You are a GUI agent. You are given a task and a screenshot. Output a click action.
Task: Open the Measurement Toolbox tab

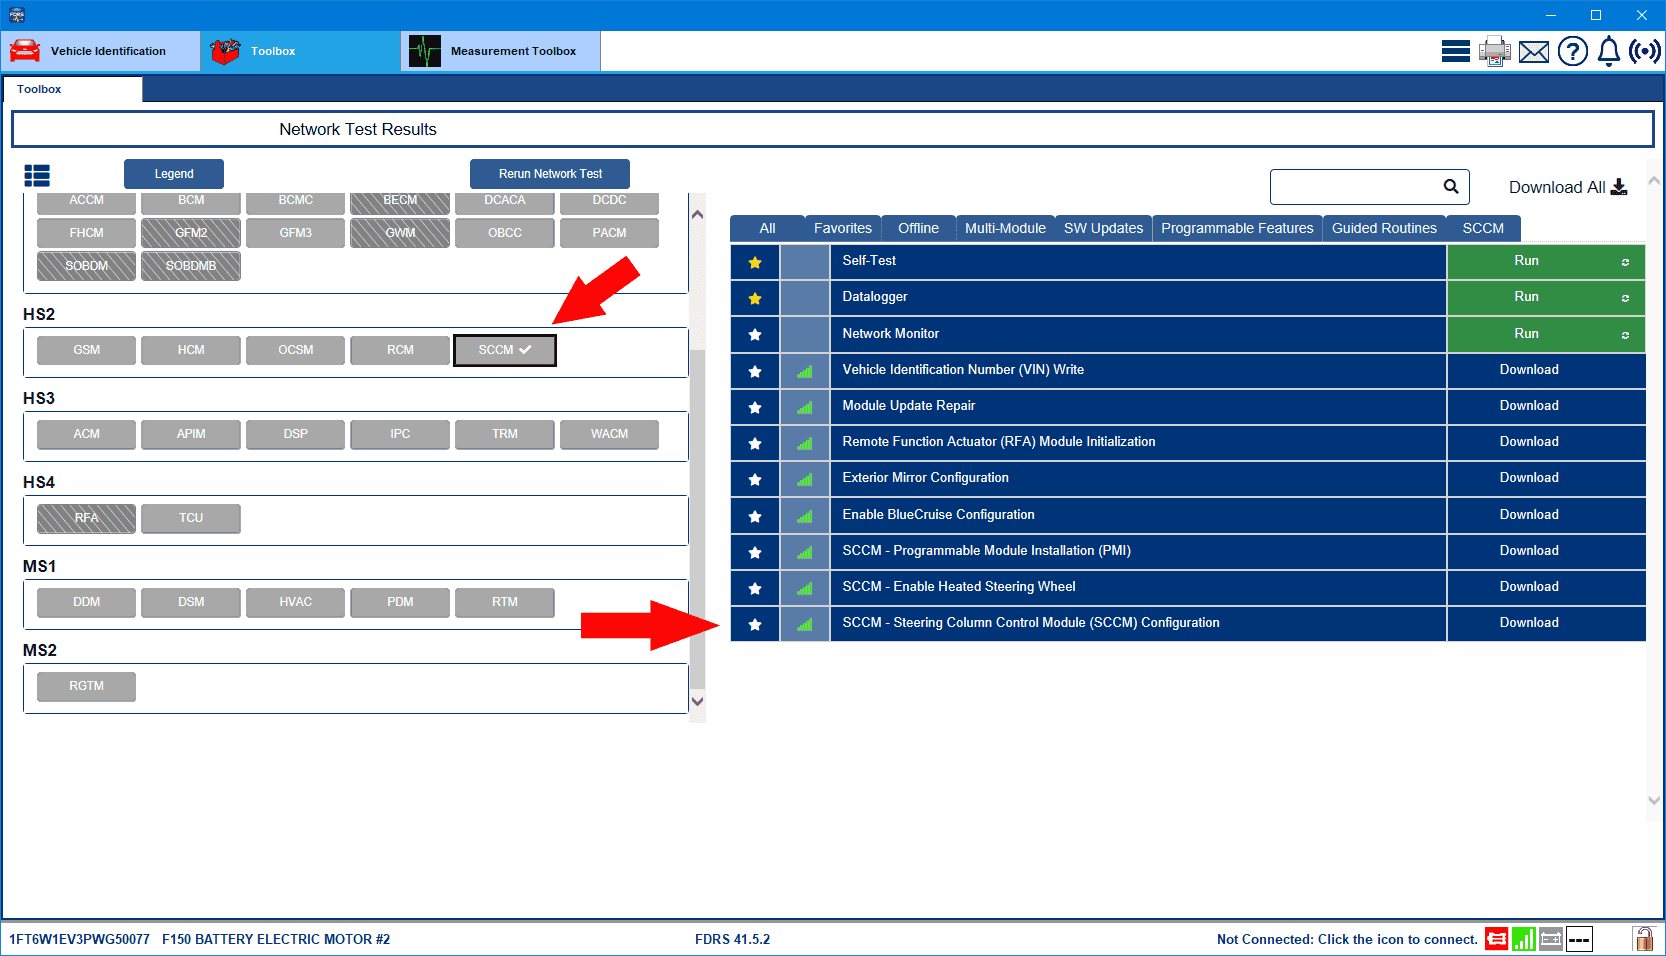(500, 51)
